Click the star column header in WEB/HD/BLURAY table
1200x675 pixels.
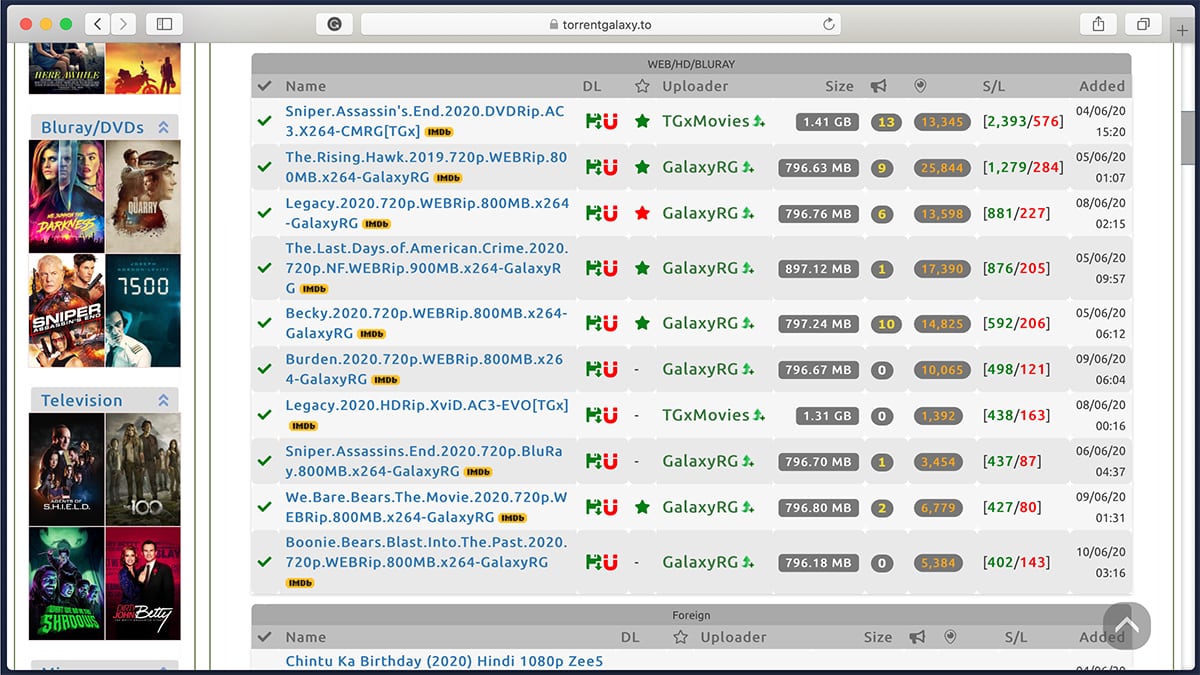pyautogui.click(x=642, y=86)
